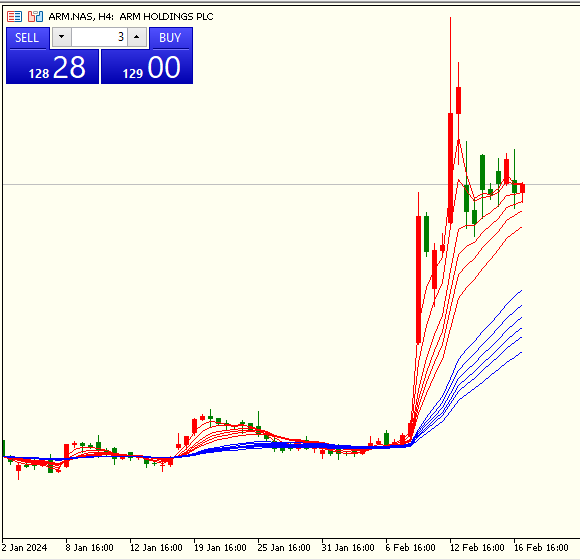This screenshot has height=560, width=580.
Task: Click the 16 Feb 16:00 time marker
Action: click(541, 547)
